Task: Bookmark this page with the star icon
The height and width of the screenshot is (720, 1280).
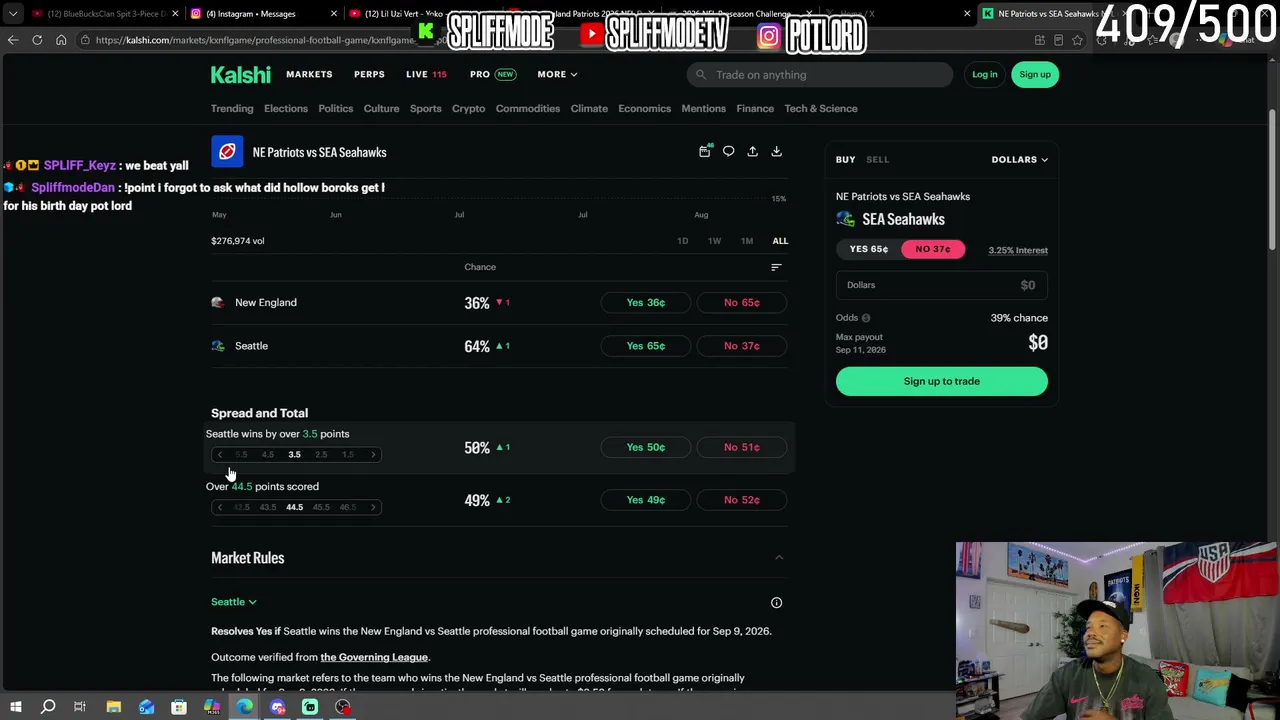Action: pyautogui.click(x=1077, y=40)
